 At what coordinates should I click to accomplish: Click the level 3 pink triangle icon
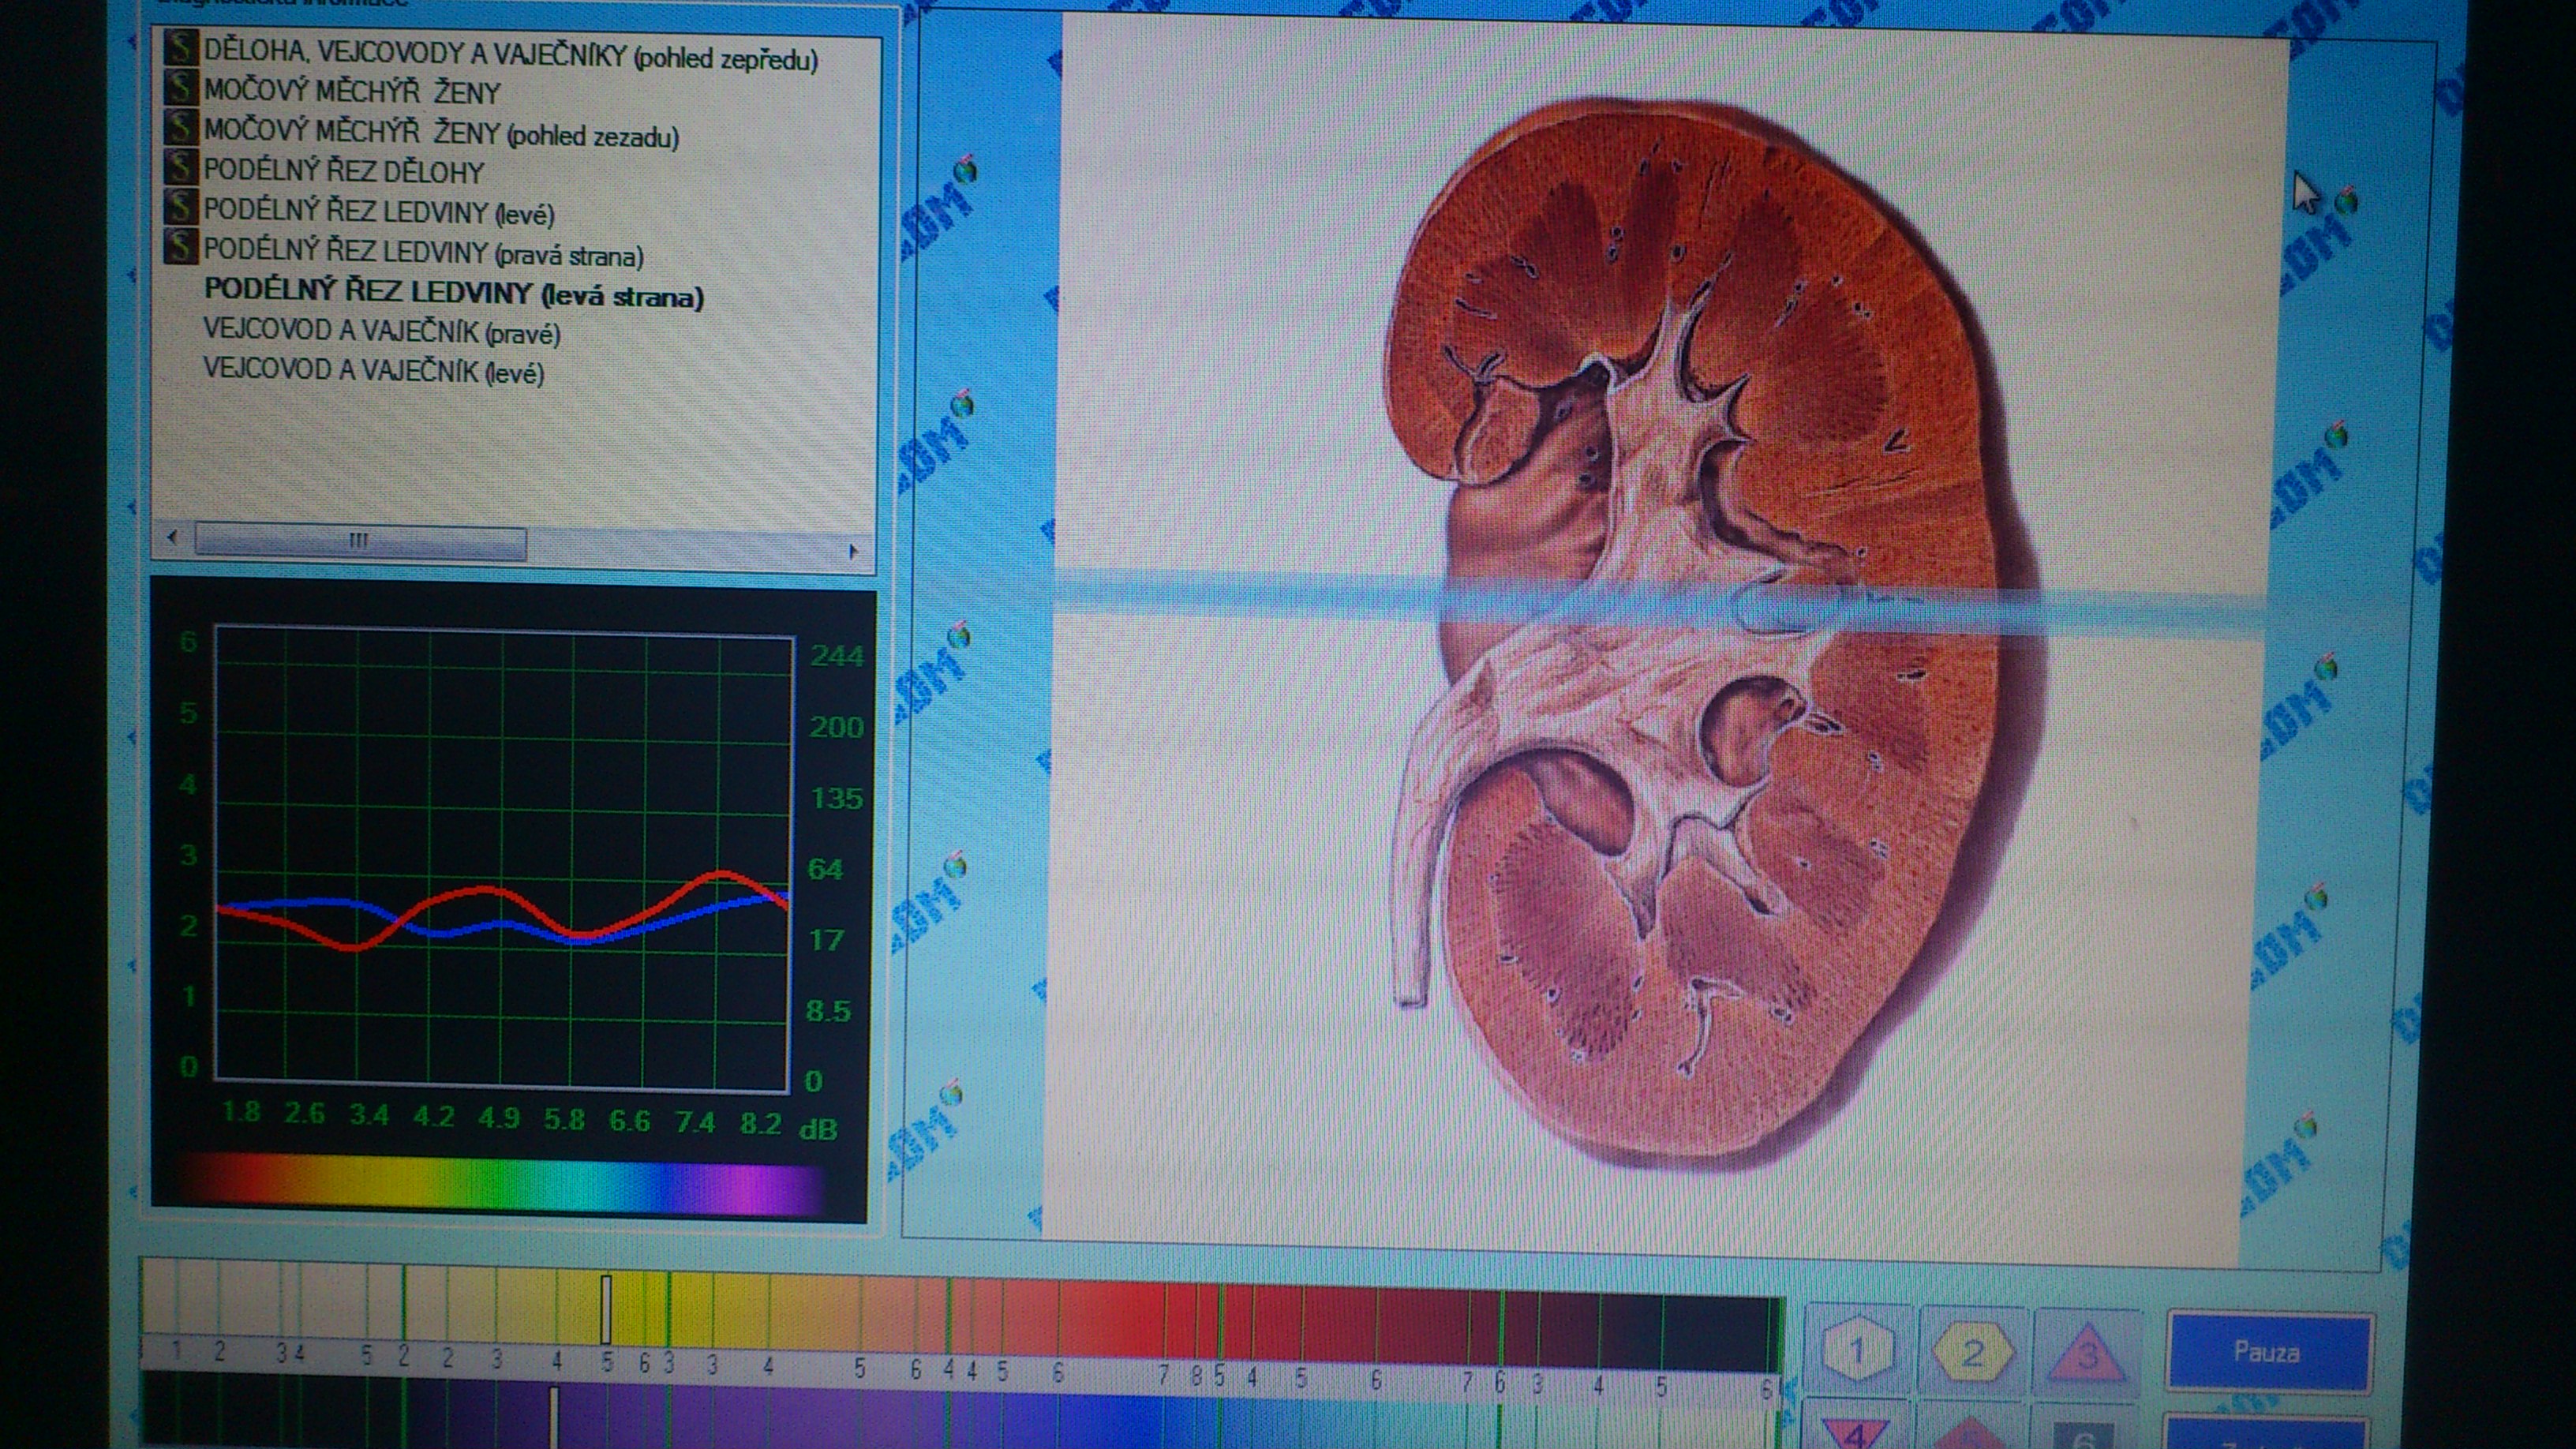pyautogui.click(x=2087, y=1356)
